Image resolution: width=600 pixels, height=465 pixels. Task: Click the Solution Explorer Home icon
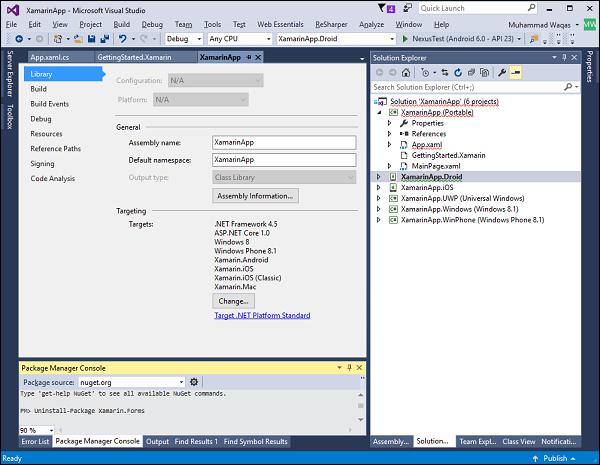[x=406, y=72]
